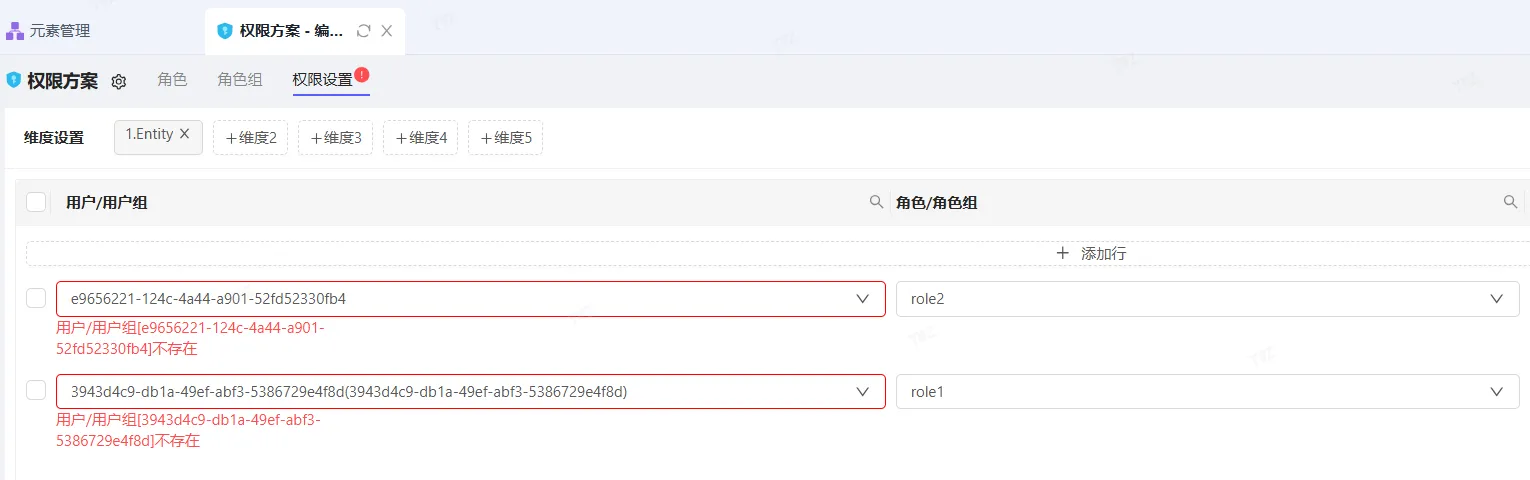Click the red error badge on 权限设置

[x=362, y=75]
